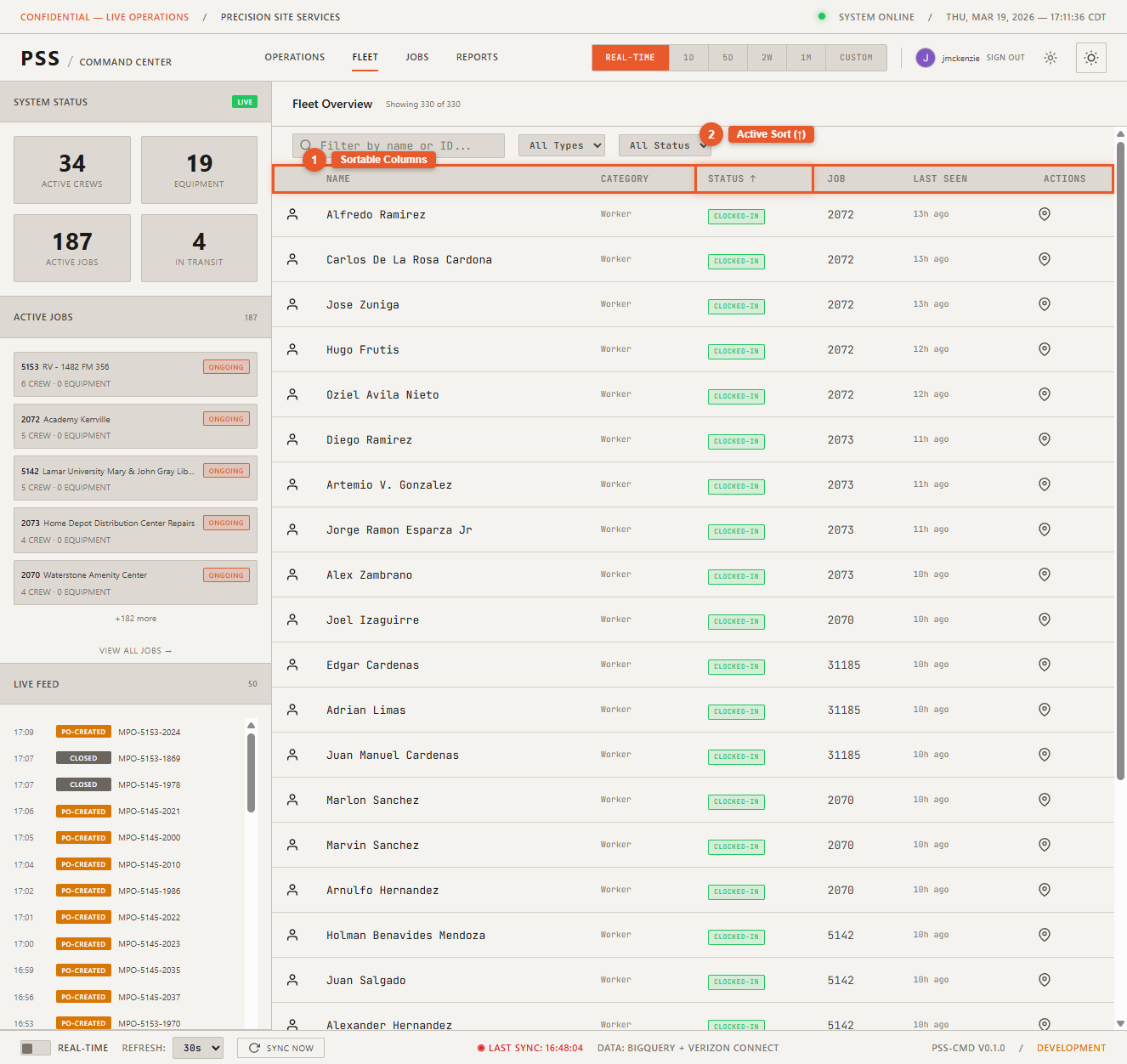Open the All Status filter dropdown
This screenshot has width=1127, height=1064.
(665, 144)
